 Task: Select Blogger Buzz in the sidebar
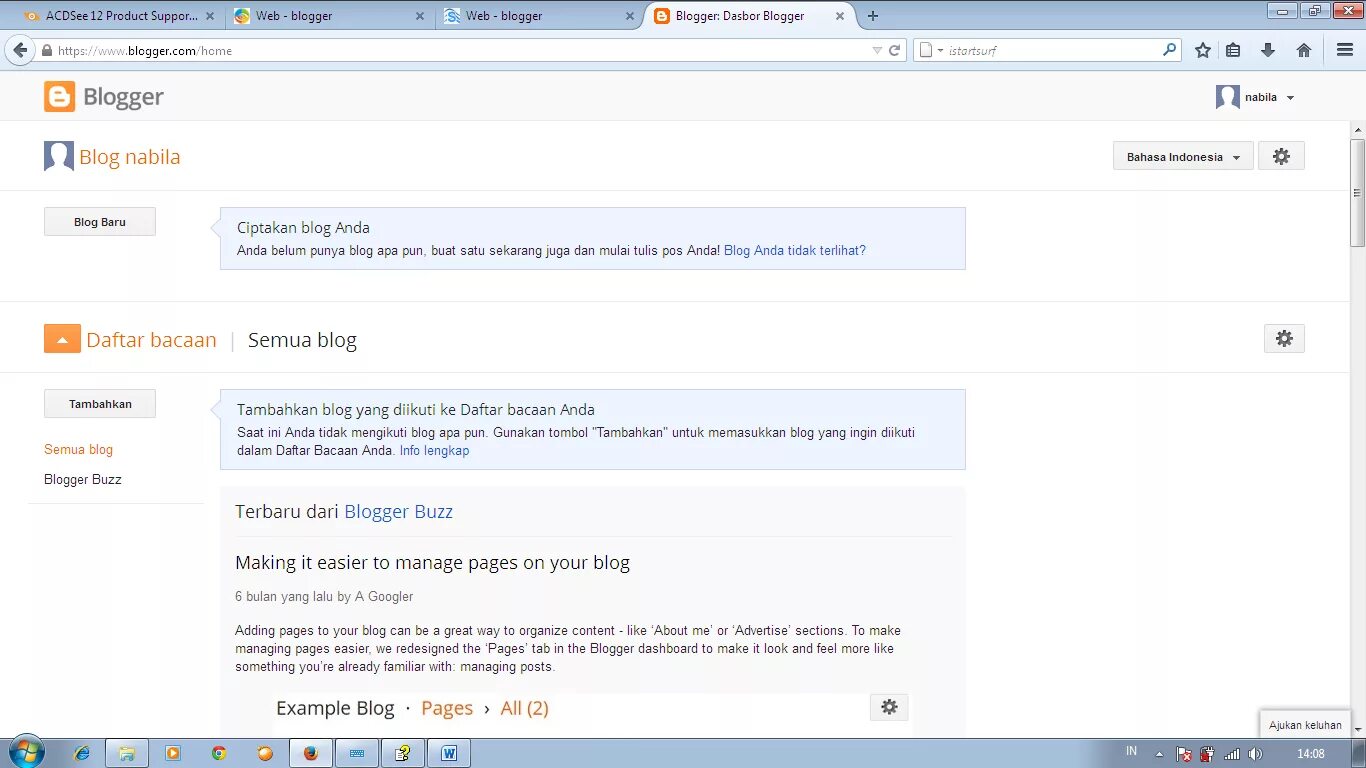(83, 480)
